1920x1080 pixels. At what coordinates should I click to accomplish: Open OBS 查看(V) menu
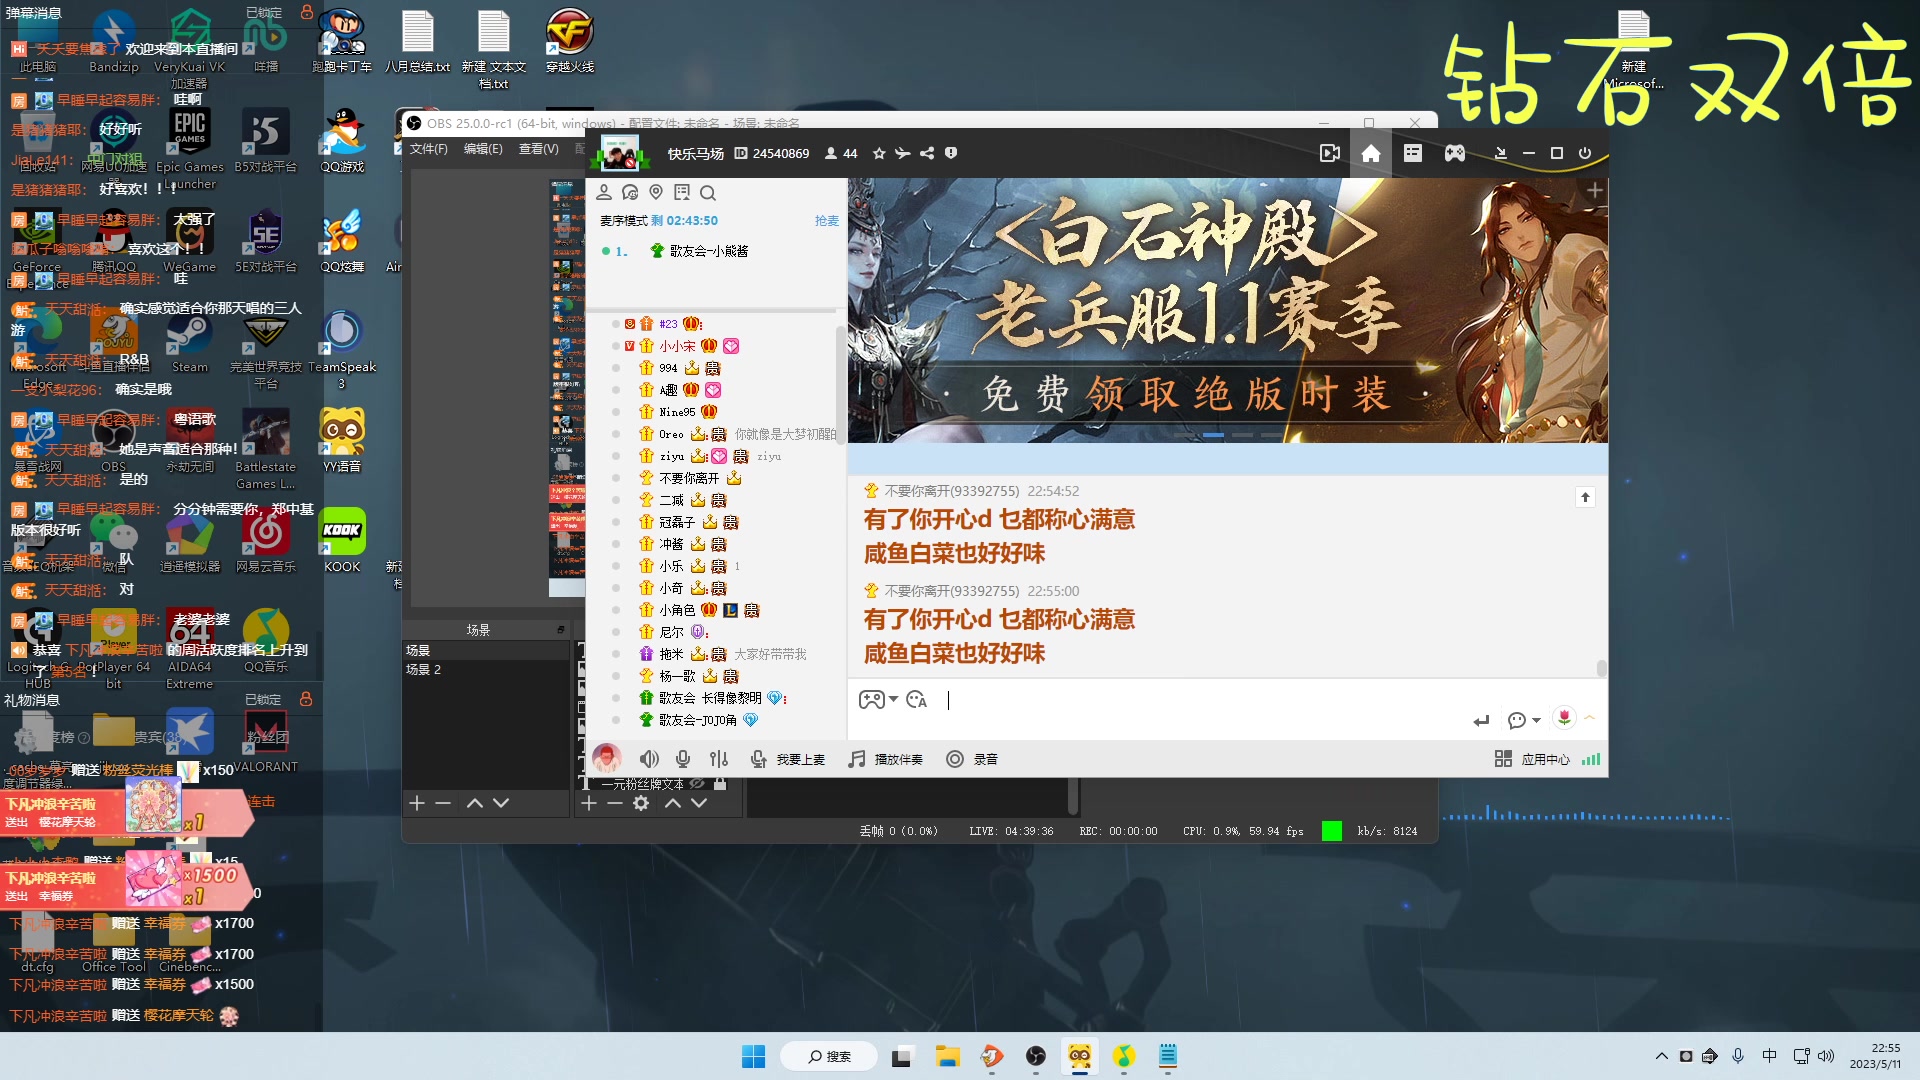538,149
